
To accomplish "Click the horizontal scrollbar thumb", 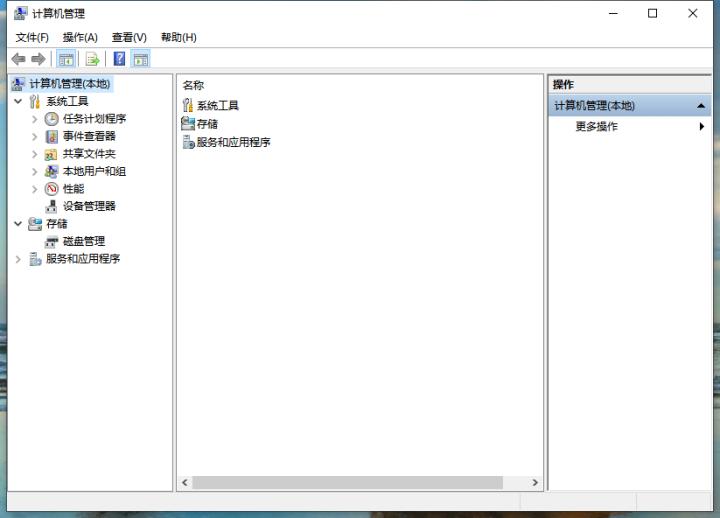I will [x=348, y=482].
